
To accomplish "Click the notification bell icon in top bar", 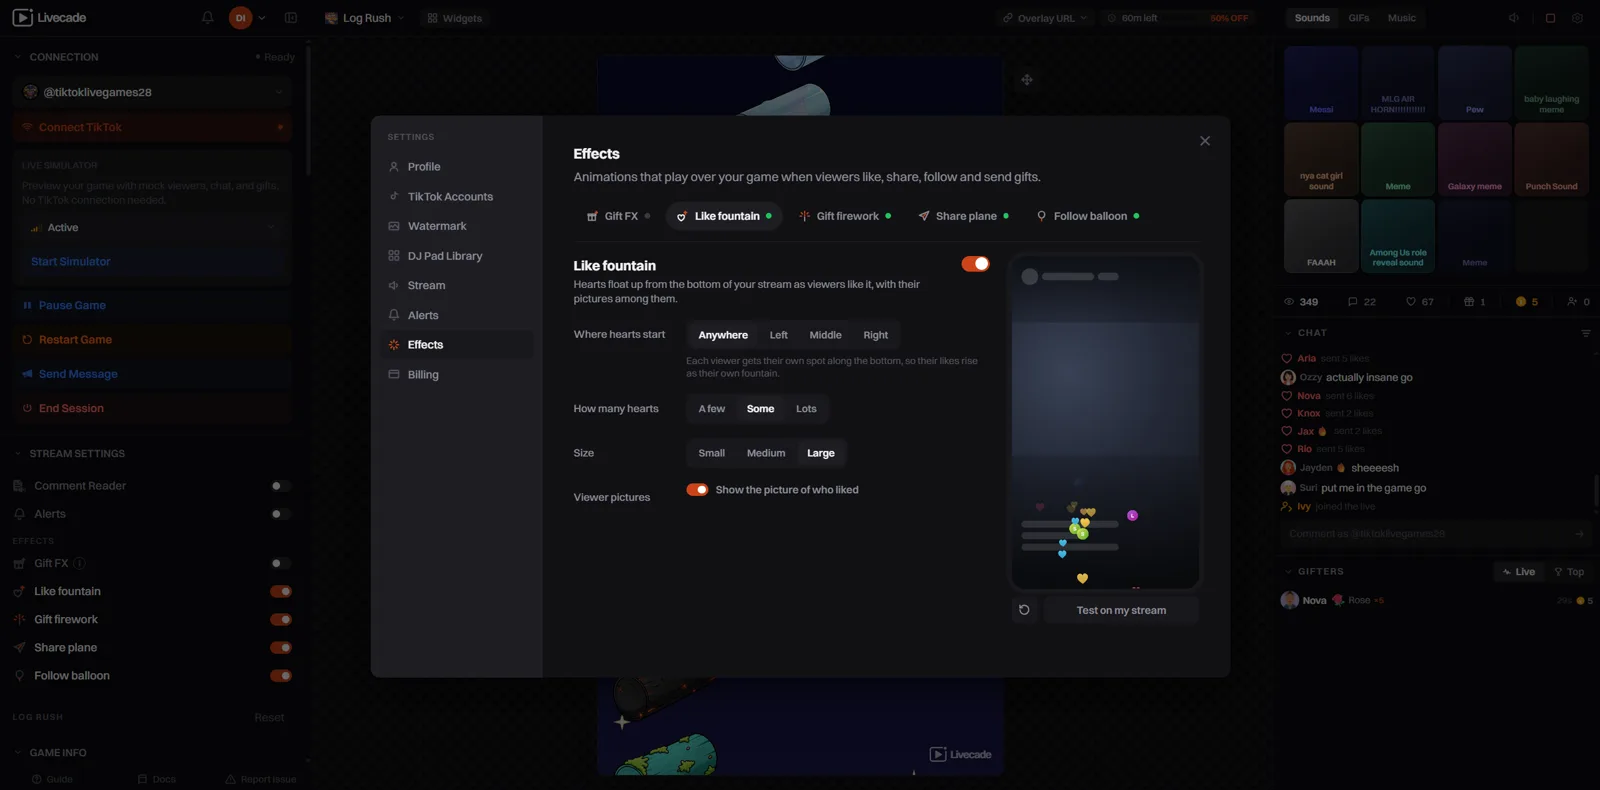I will (208, 18).
